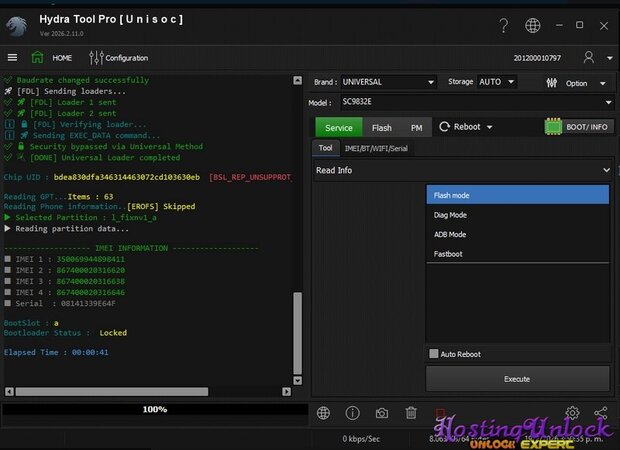Click the BOOT/ INFO button
Viewport: 620px width, 450px height.
point(578,127)
